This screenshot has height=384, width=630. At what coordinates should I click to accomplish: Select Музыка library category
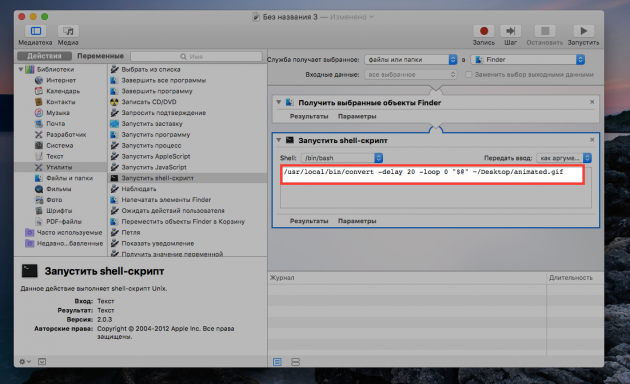pyautogui.click(x=58, y=113)
